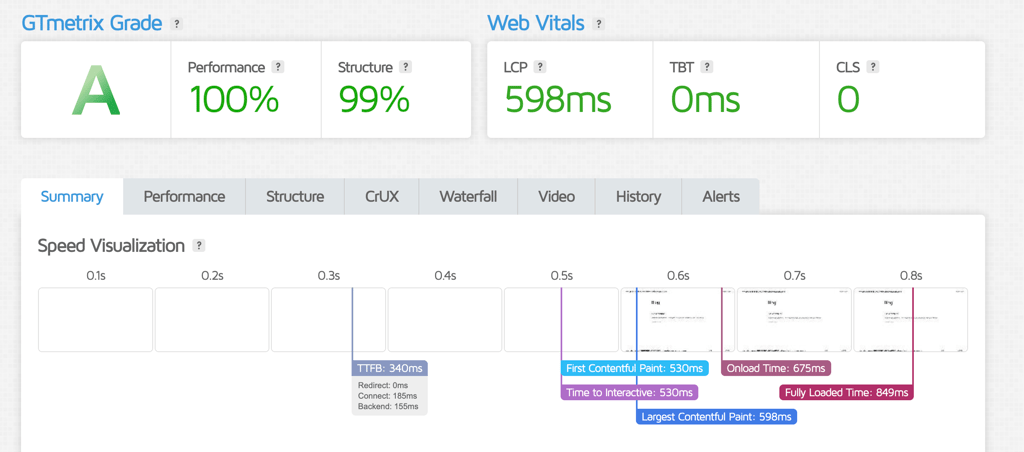Click the Connect: 185ms detail
Screen dimensions: 1024x452
[387, 396]
